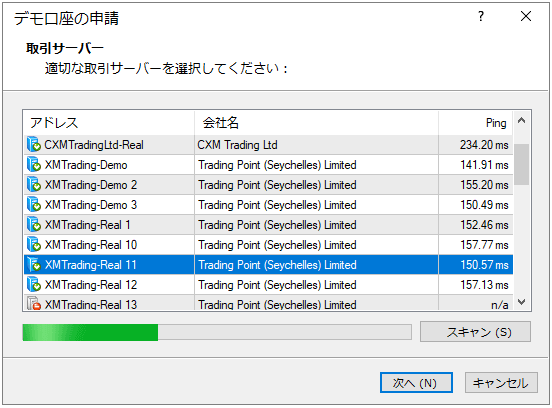Click the server list scrollbar thumb

(522, 164)
